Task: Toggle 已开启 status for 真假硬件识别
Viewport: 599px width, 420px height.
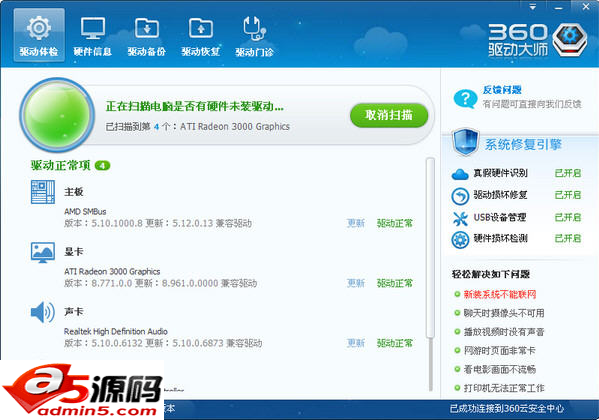Action: [x=568, y=173]
